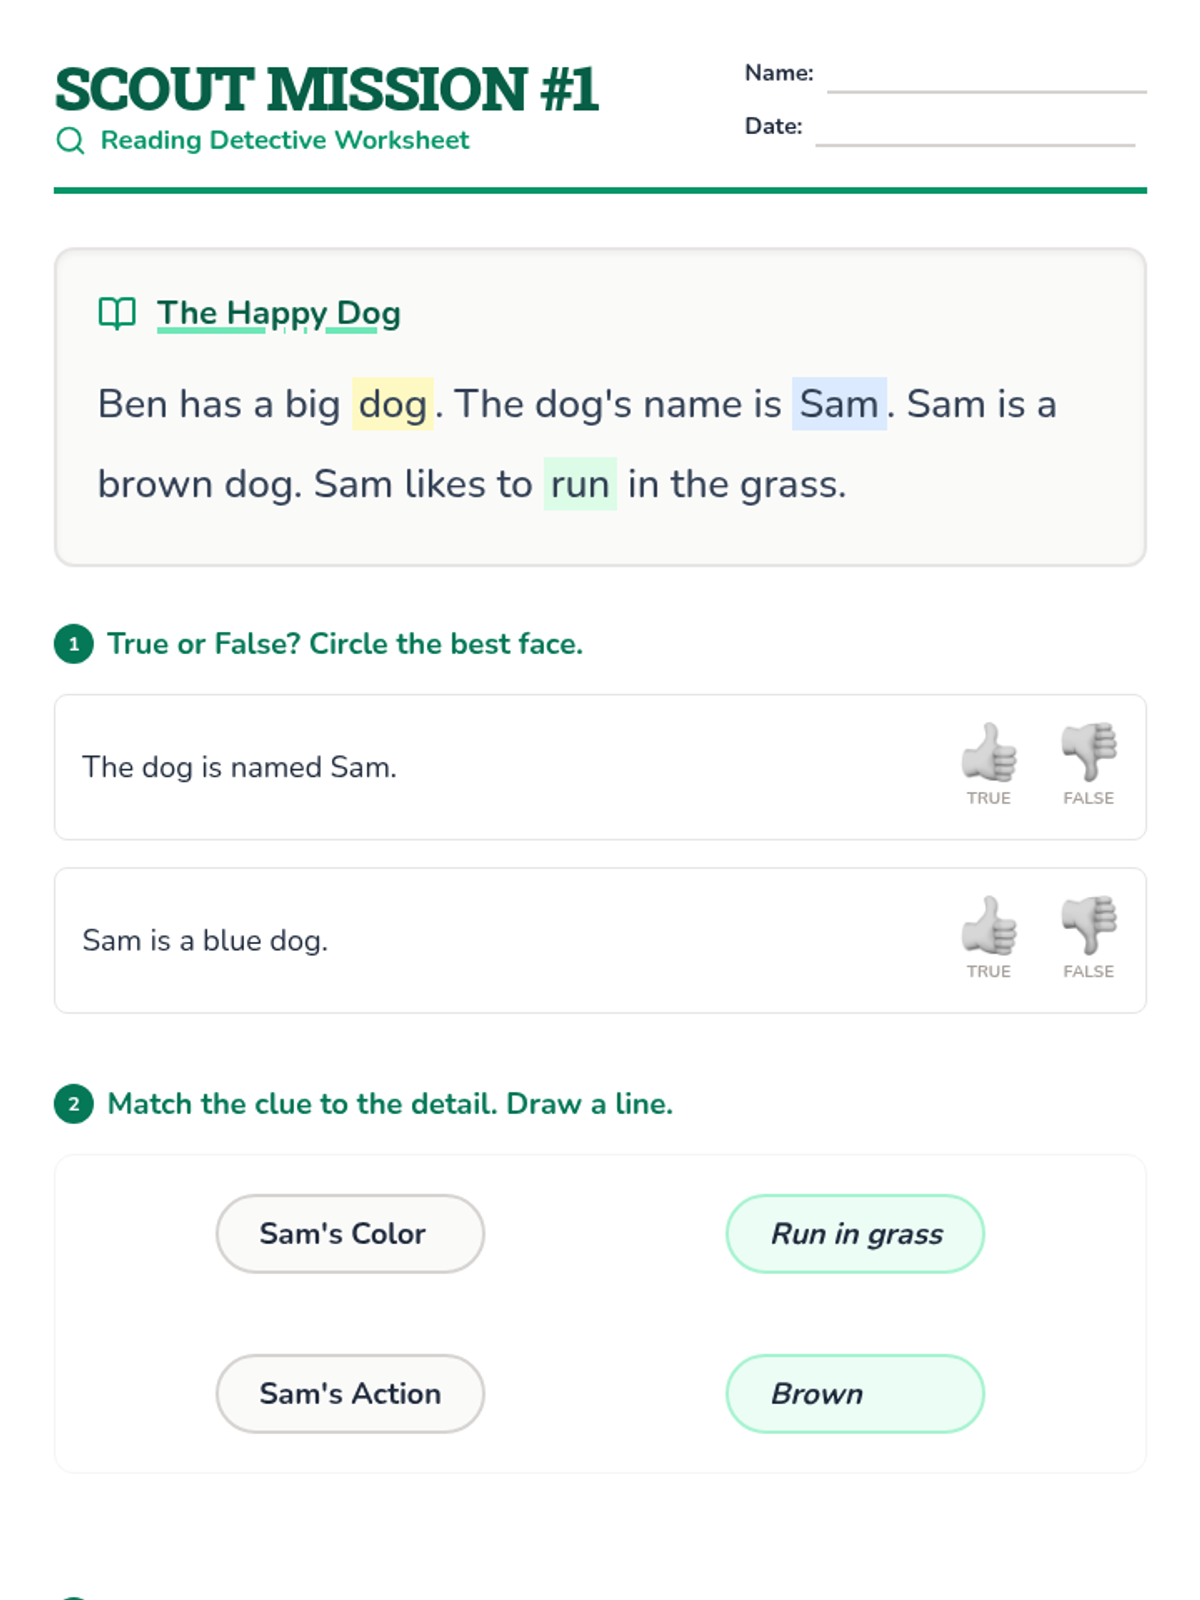The width and height of the screenshot is (1200, 1600).
Task: Click the magnifying glass icon under the title
Action: point(70,141)
